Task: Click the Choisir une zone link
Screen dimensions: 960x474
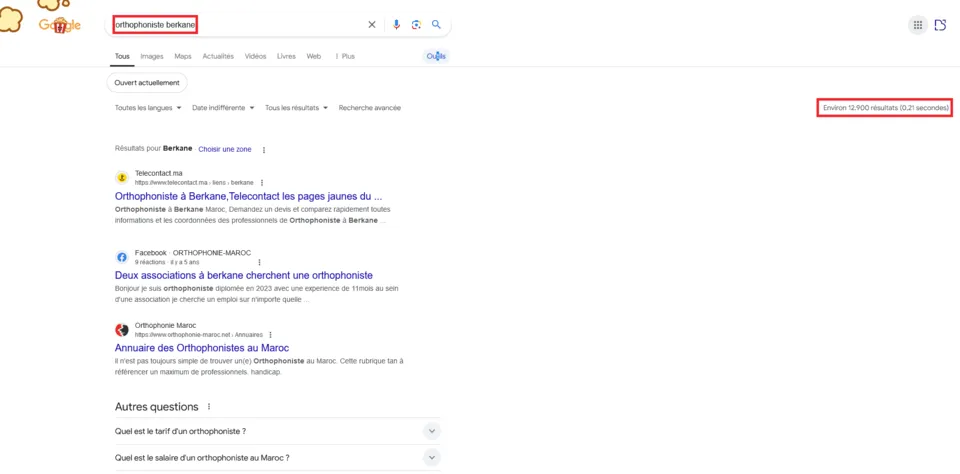Action: point(225,149)
